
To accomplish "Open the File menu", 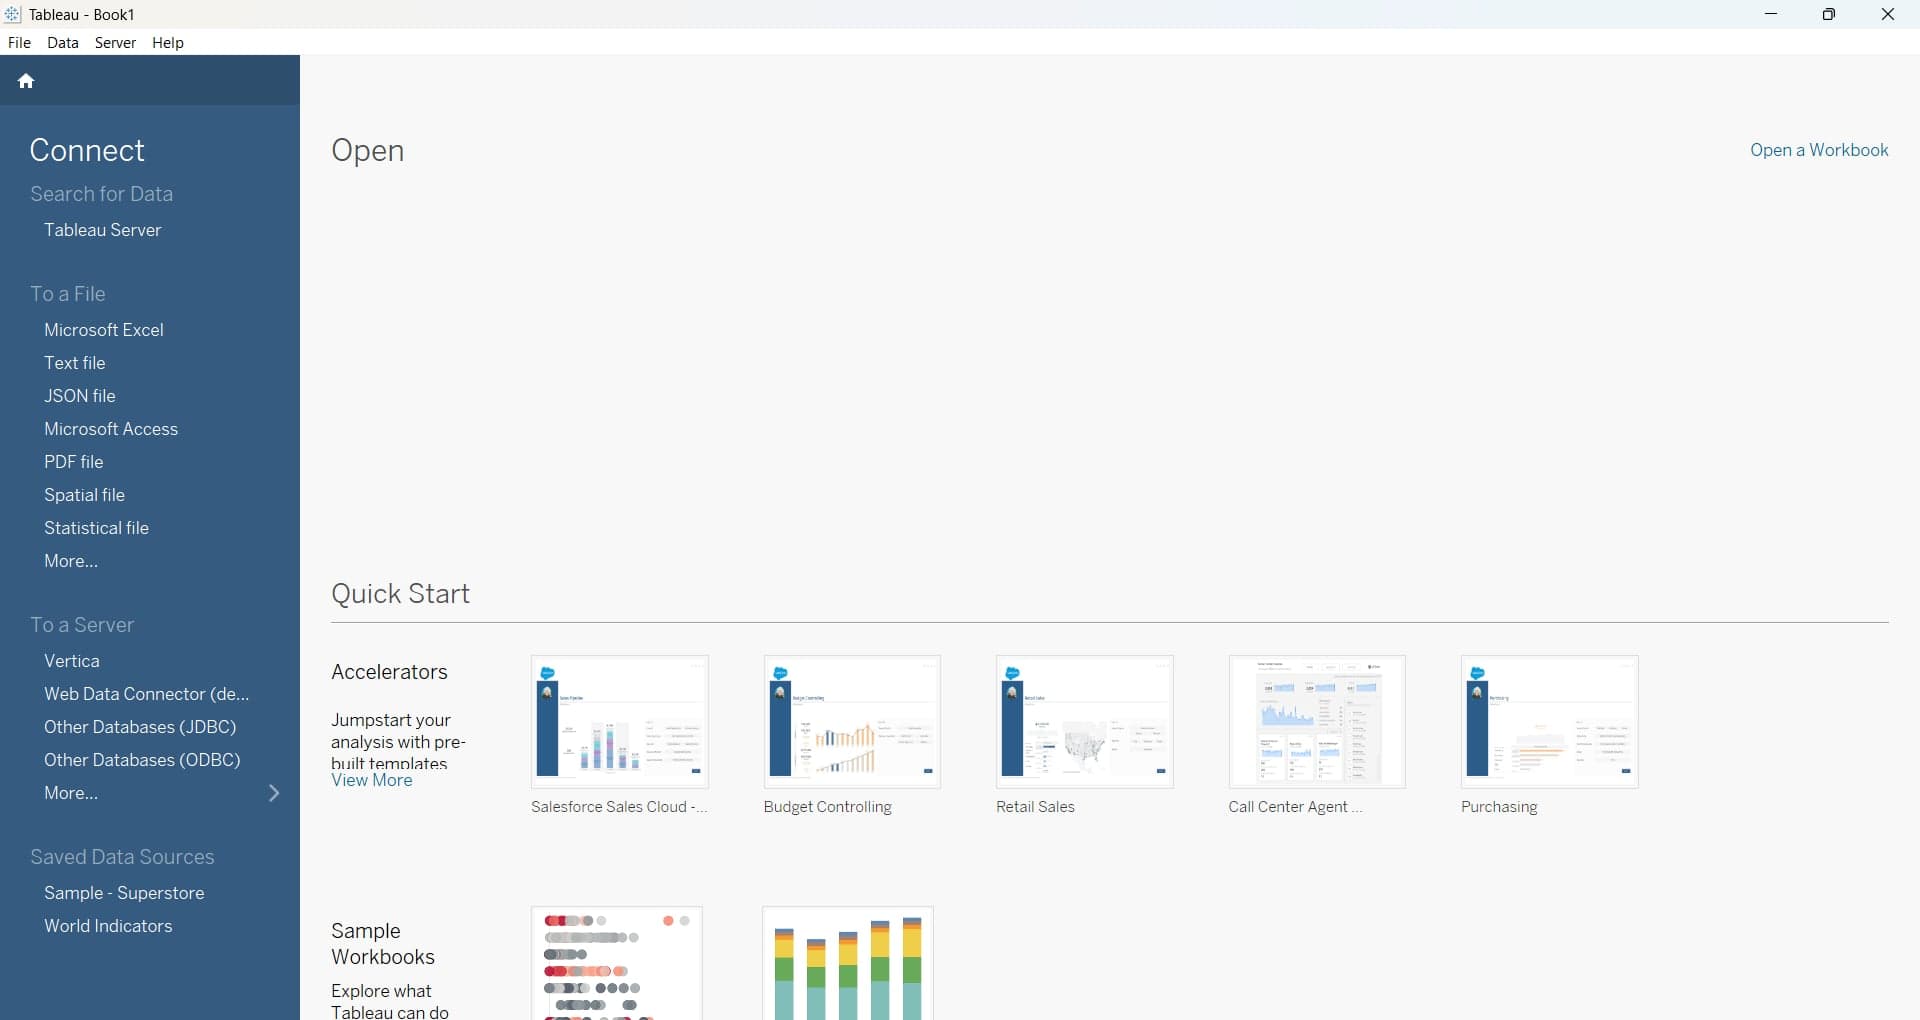I will (19, 43).
